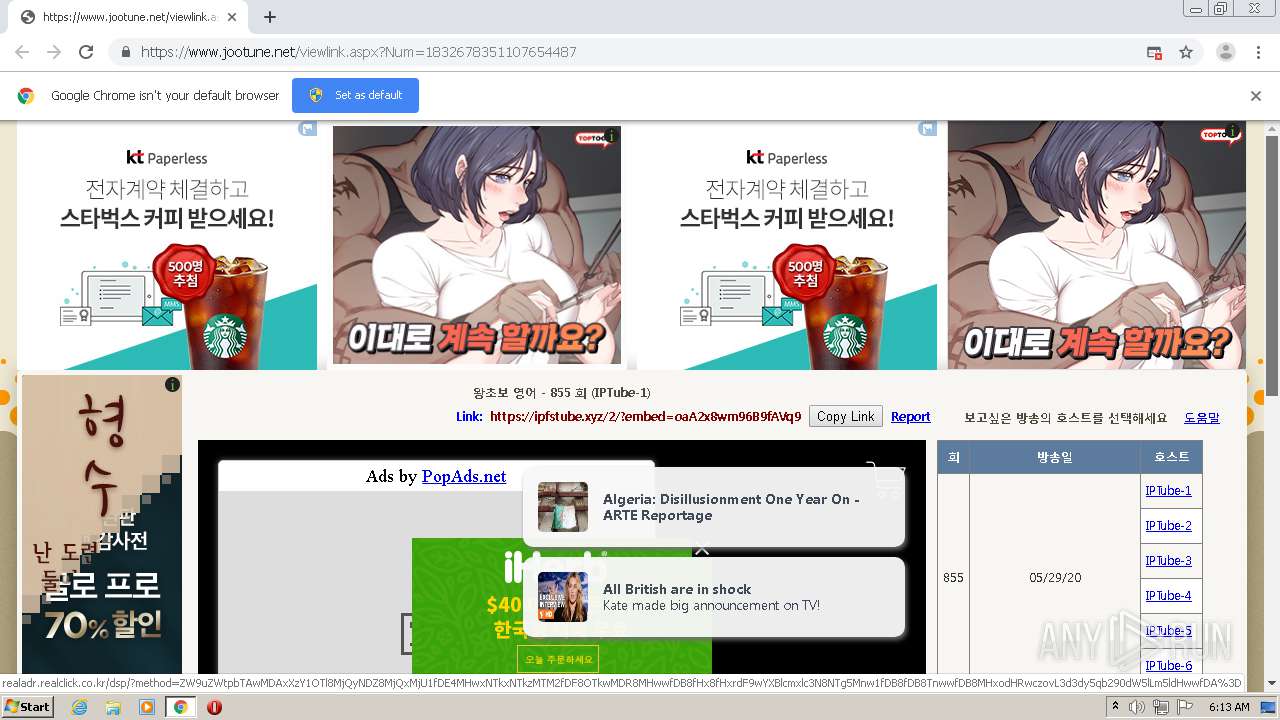Screen dimensions: 1280x720
Task: Click the red stop-sign taskbar icon
Action: (x=214, y=707)
